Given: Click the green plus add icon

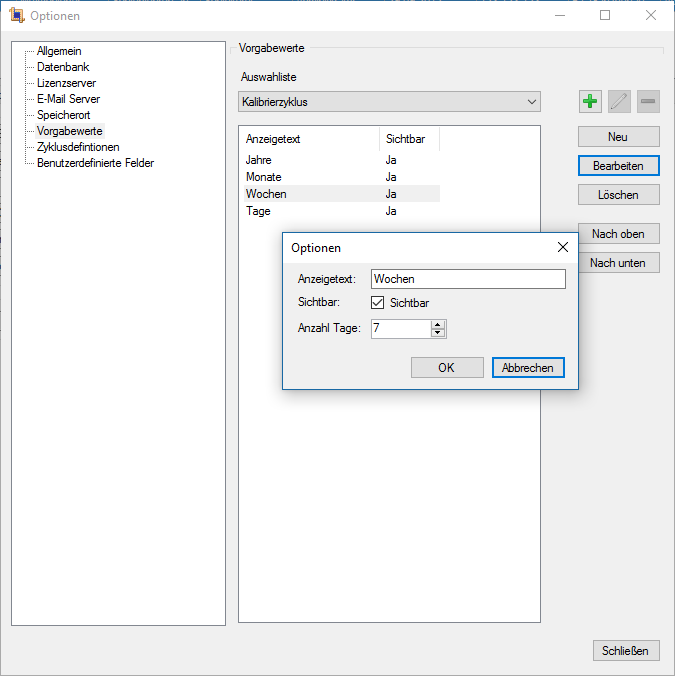Looking at the screenshot, I should tap(590, 101).
